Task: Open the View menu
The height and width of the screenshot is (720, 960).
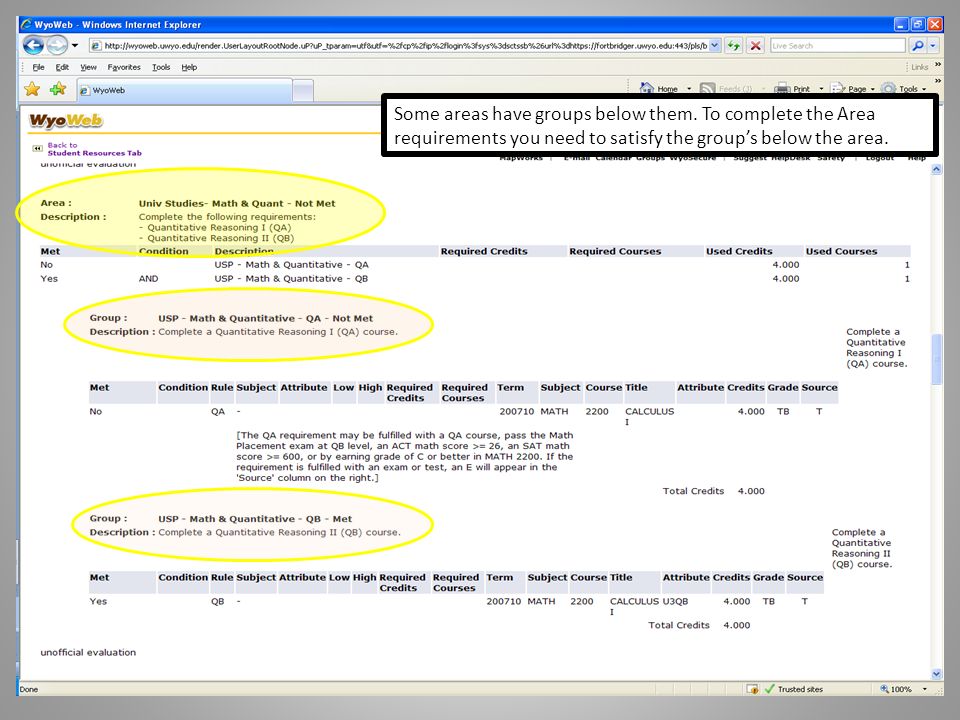Action: tap(88, 67)
